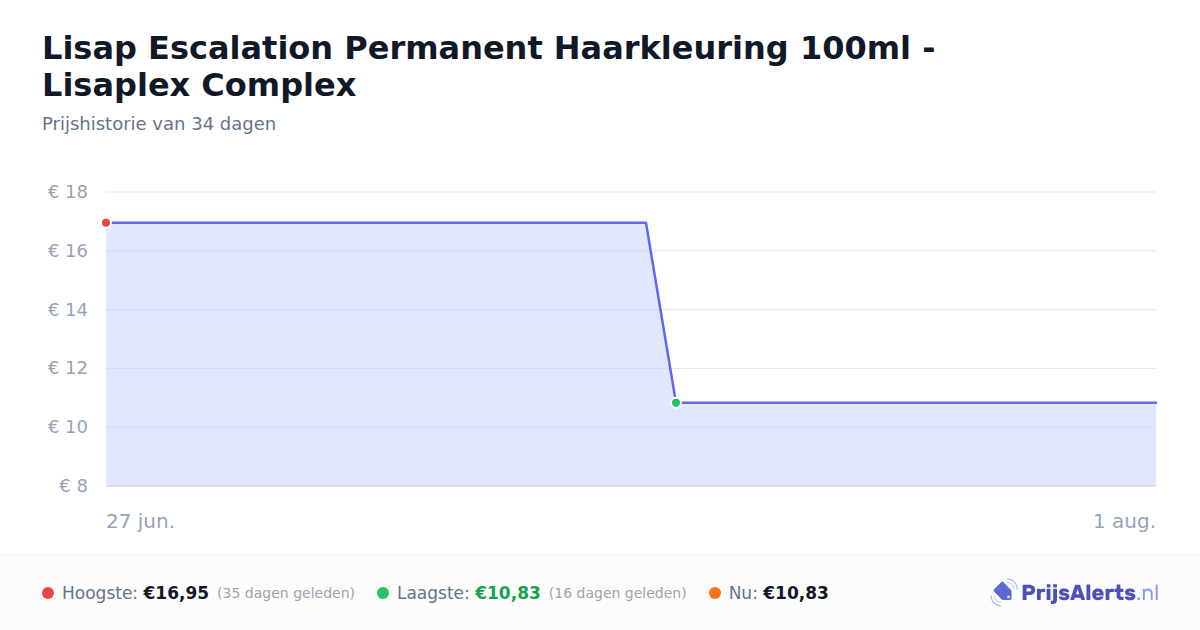Click the green Laagste €10,83 value
The height and width of the screenshot is (630, 1200).
pos(507,593)
